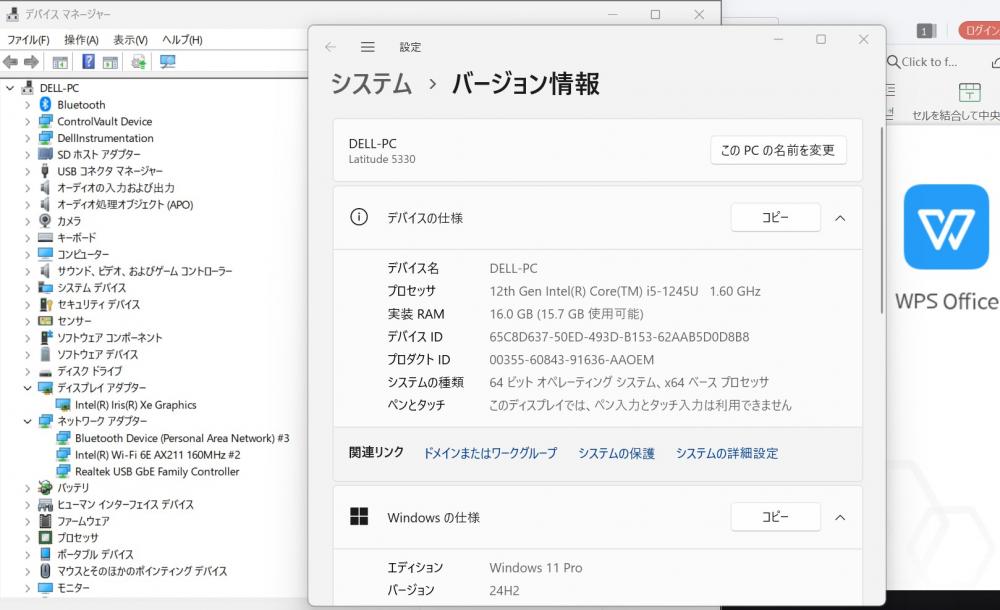The height and width of the screenshot is (610, 1000).
Task: Click the USB コネクタ マネージャー plug icon
Action: [x=45, y=170]
